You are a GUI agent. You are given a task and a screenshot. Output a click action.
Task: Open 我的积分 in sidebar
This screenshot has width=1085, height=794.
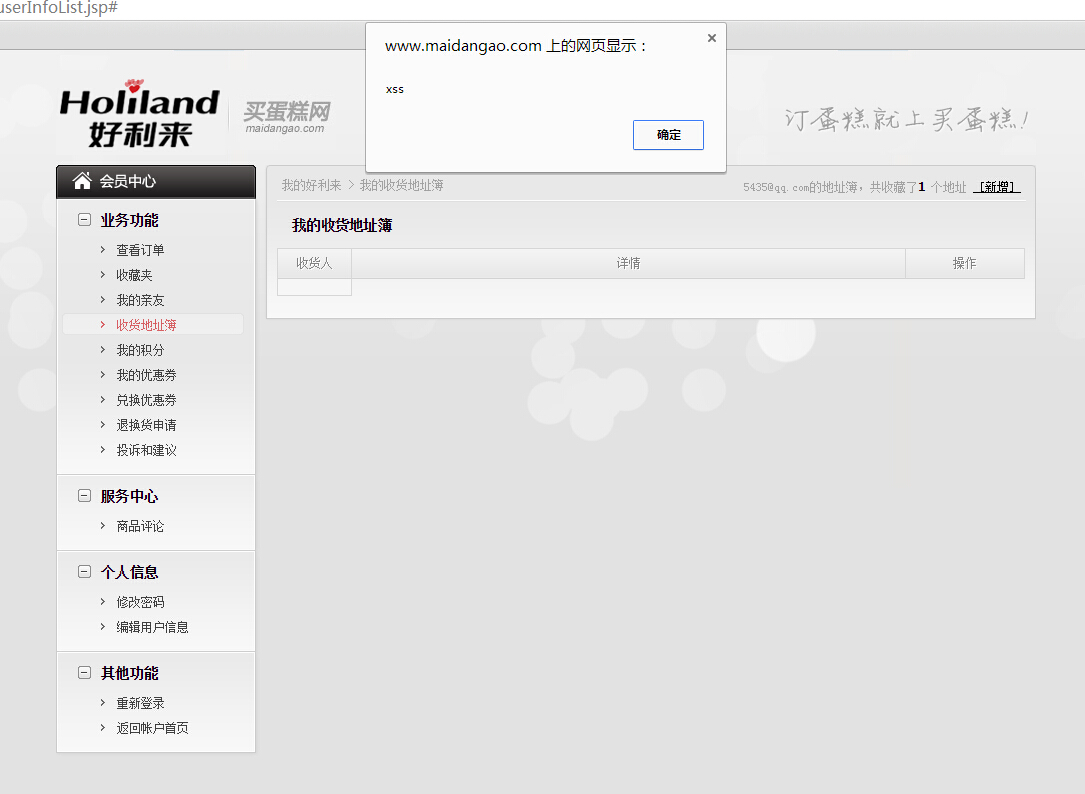tap(140, 350)
